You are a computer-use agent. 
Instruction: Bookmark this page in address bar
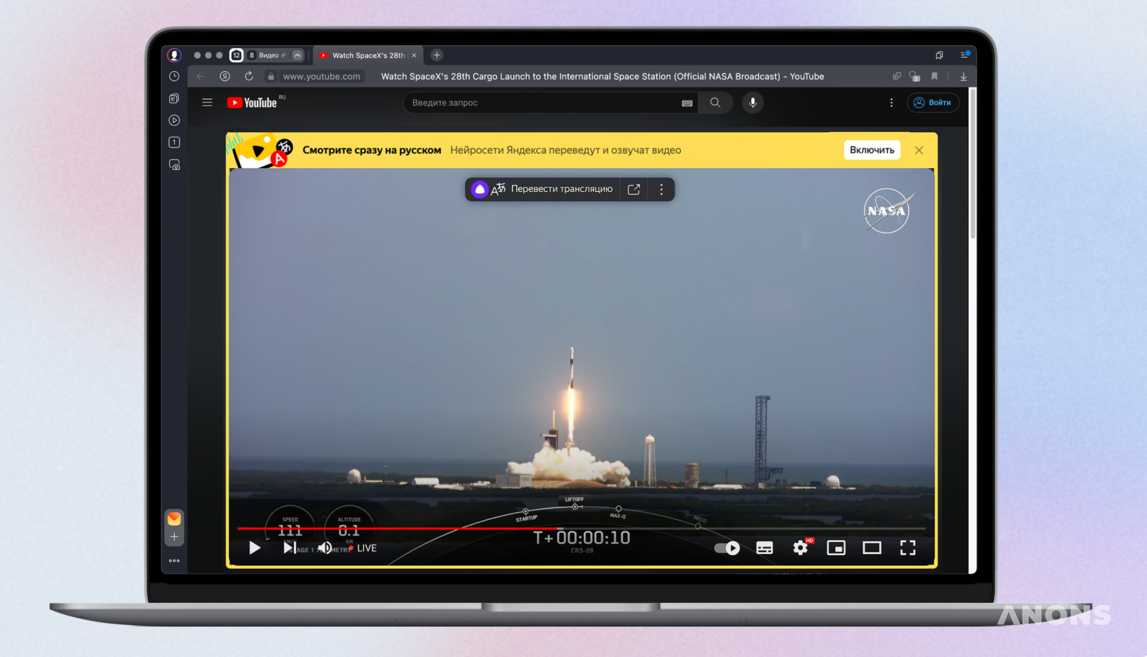click(934, 76)
